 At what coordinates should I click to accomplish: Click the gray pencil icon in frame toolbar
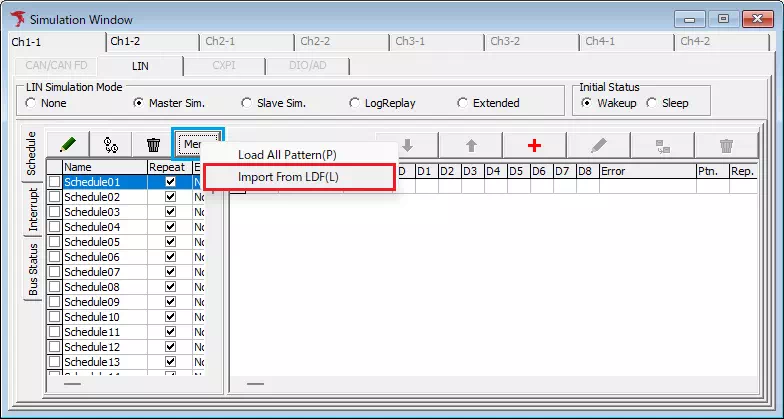point(598,145)
